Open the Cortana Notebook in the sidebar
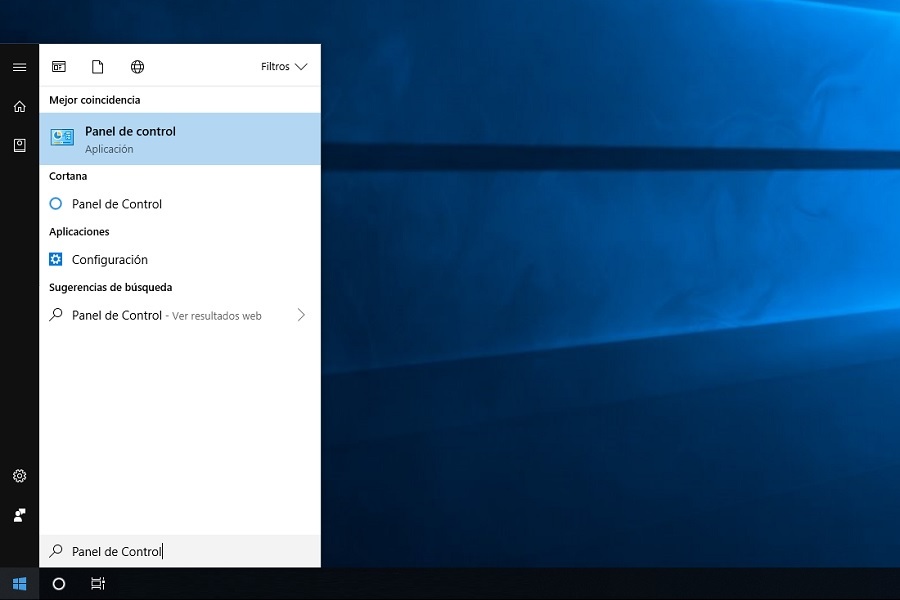900x600 pixels. click(x=19, y=145)
